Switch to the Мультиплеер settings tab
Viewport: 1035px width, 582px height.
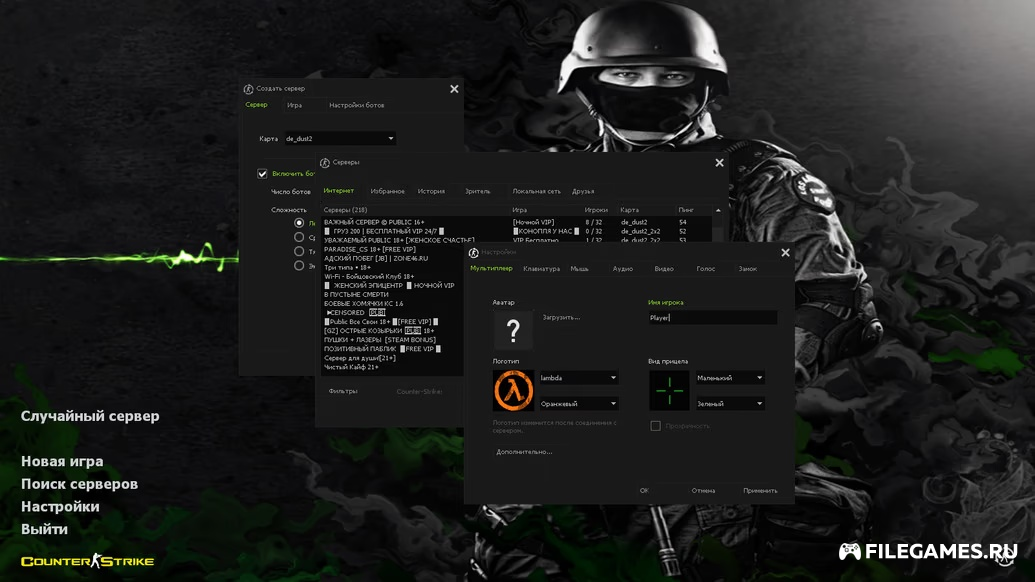[x=491, y=269]
